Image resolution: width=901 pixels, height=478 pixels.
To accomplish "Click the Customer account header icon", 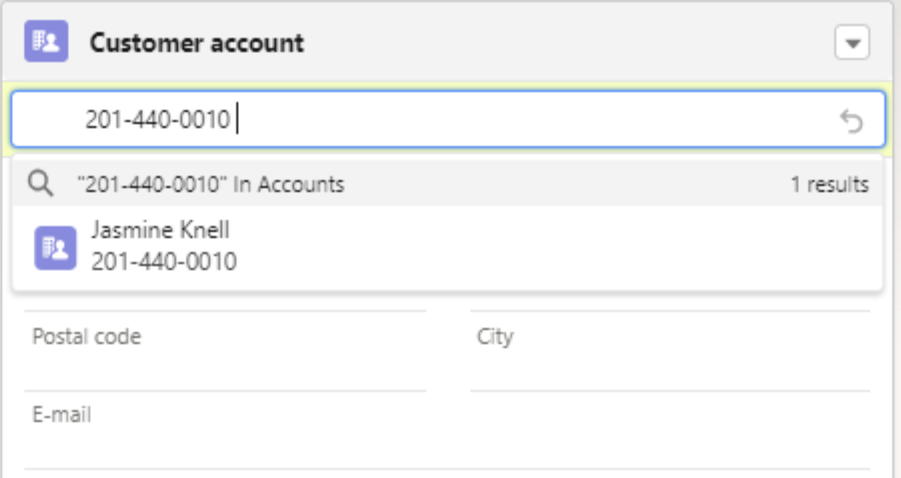I will [46, 42].
